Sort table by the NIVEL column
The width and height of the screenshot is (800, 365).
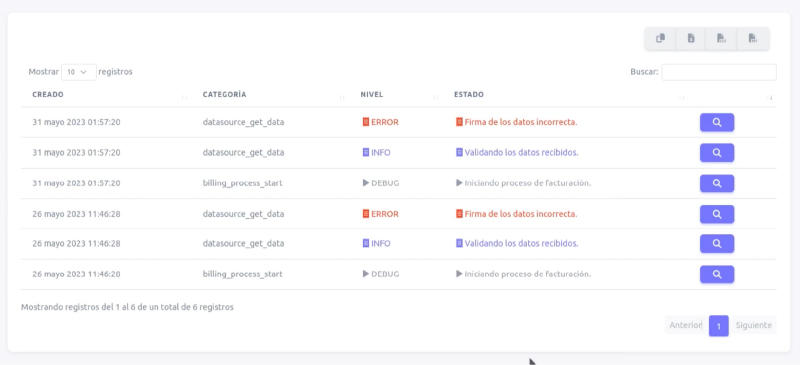(x=371, y=94)
